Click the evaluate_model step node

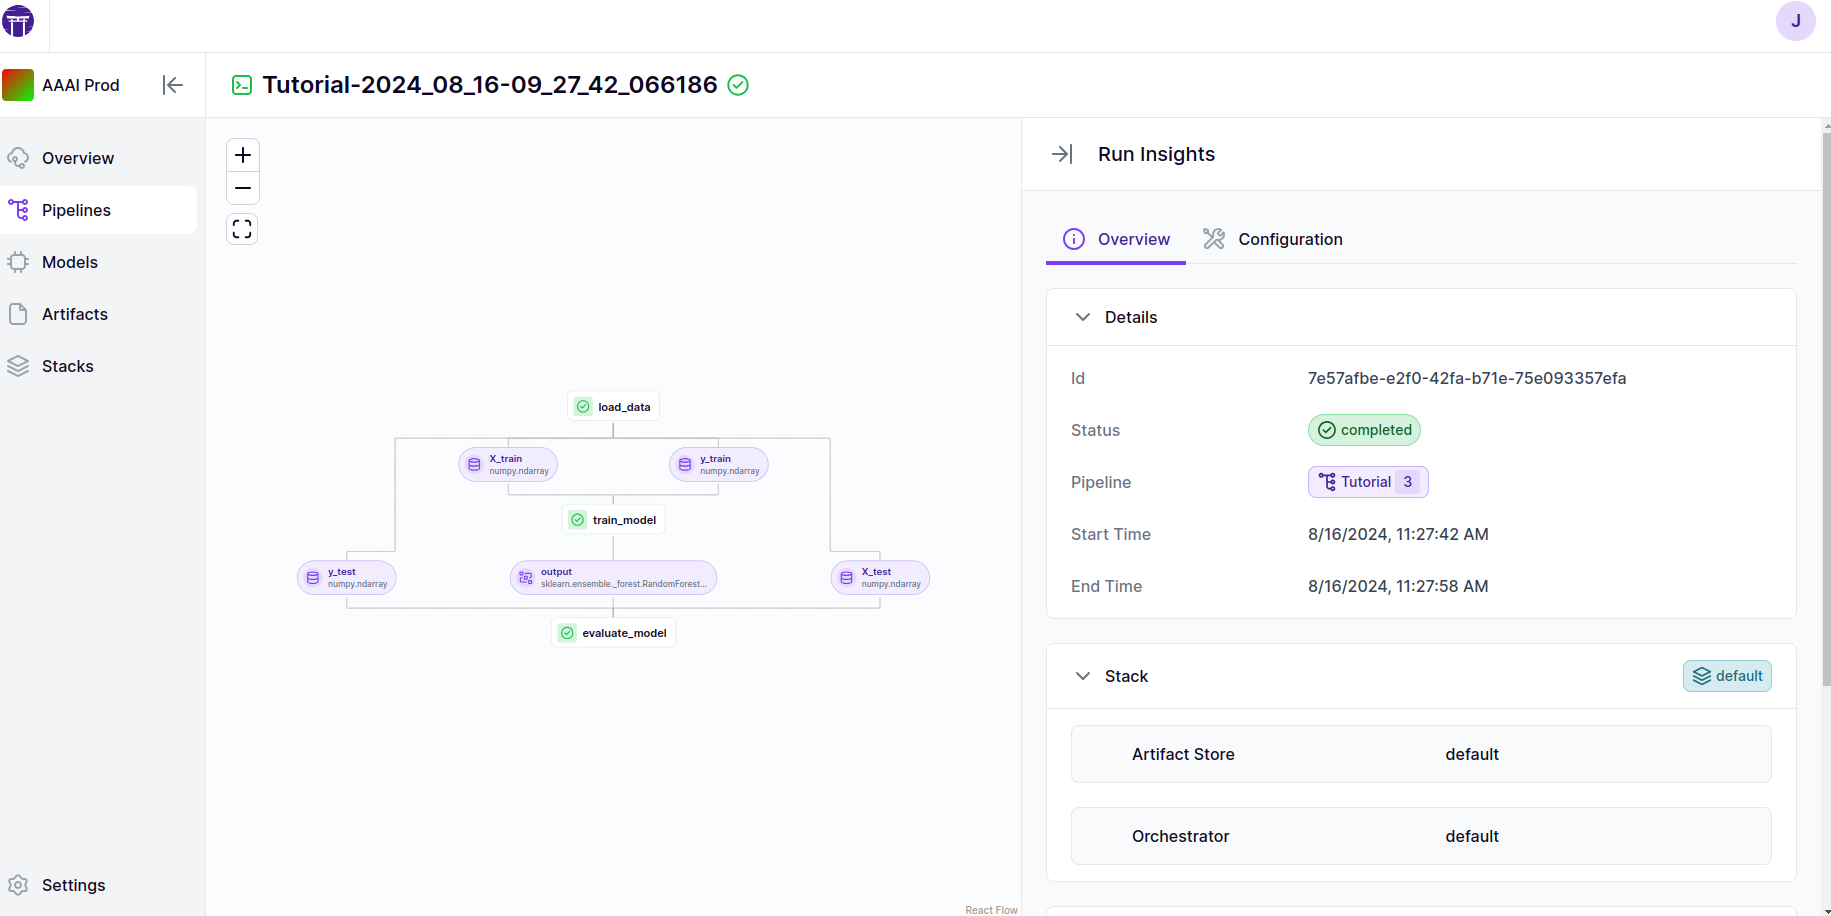coord(614,633)
